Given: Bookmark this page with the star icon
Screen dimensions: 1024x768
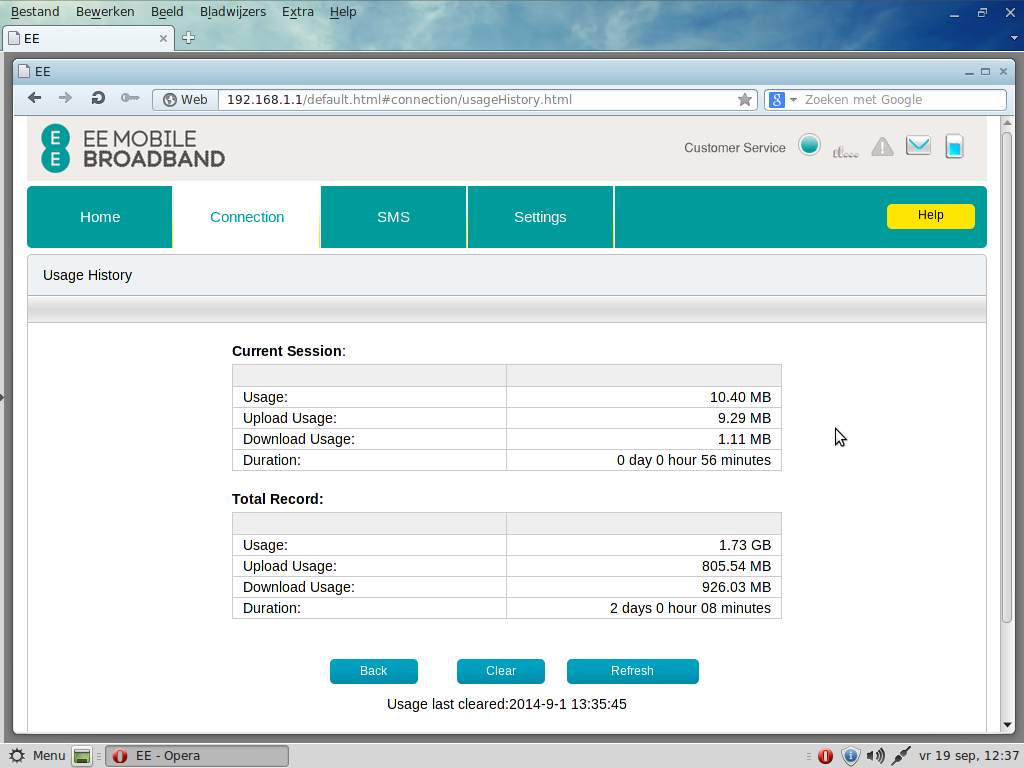Looking at the screenshot, I should click(x=744, y=100).
